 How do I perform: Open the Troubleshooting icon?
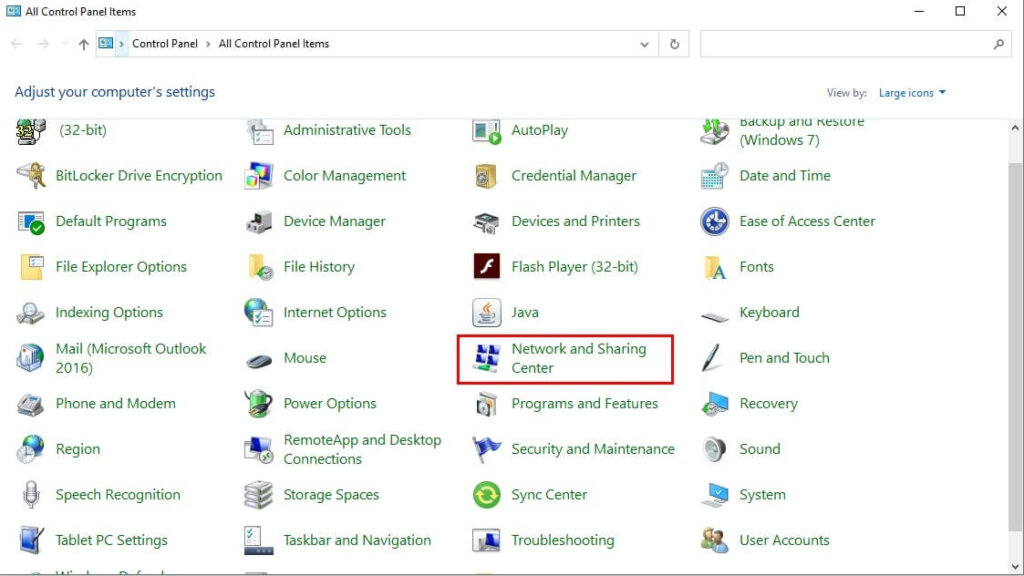[x=486, y=540]
